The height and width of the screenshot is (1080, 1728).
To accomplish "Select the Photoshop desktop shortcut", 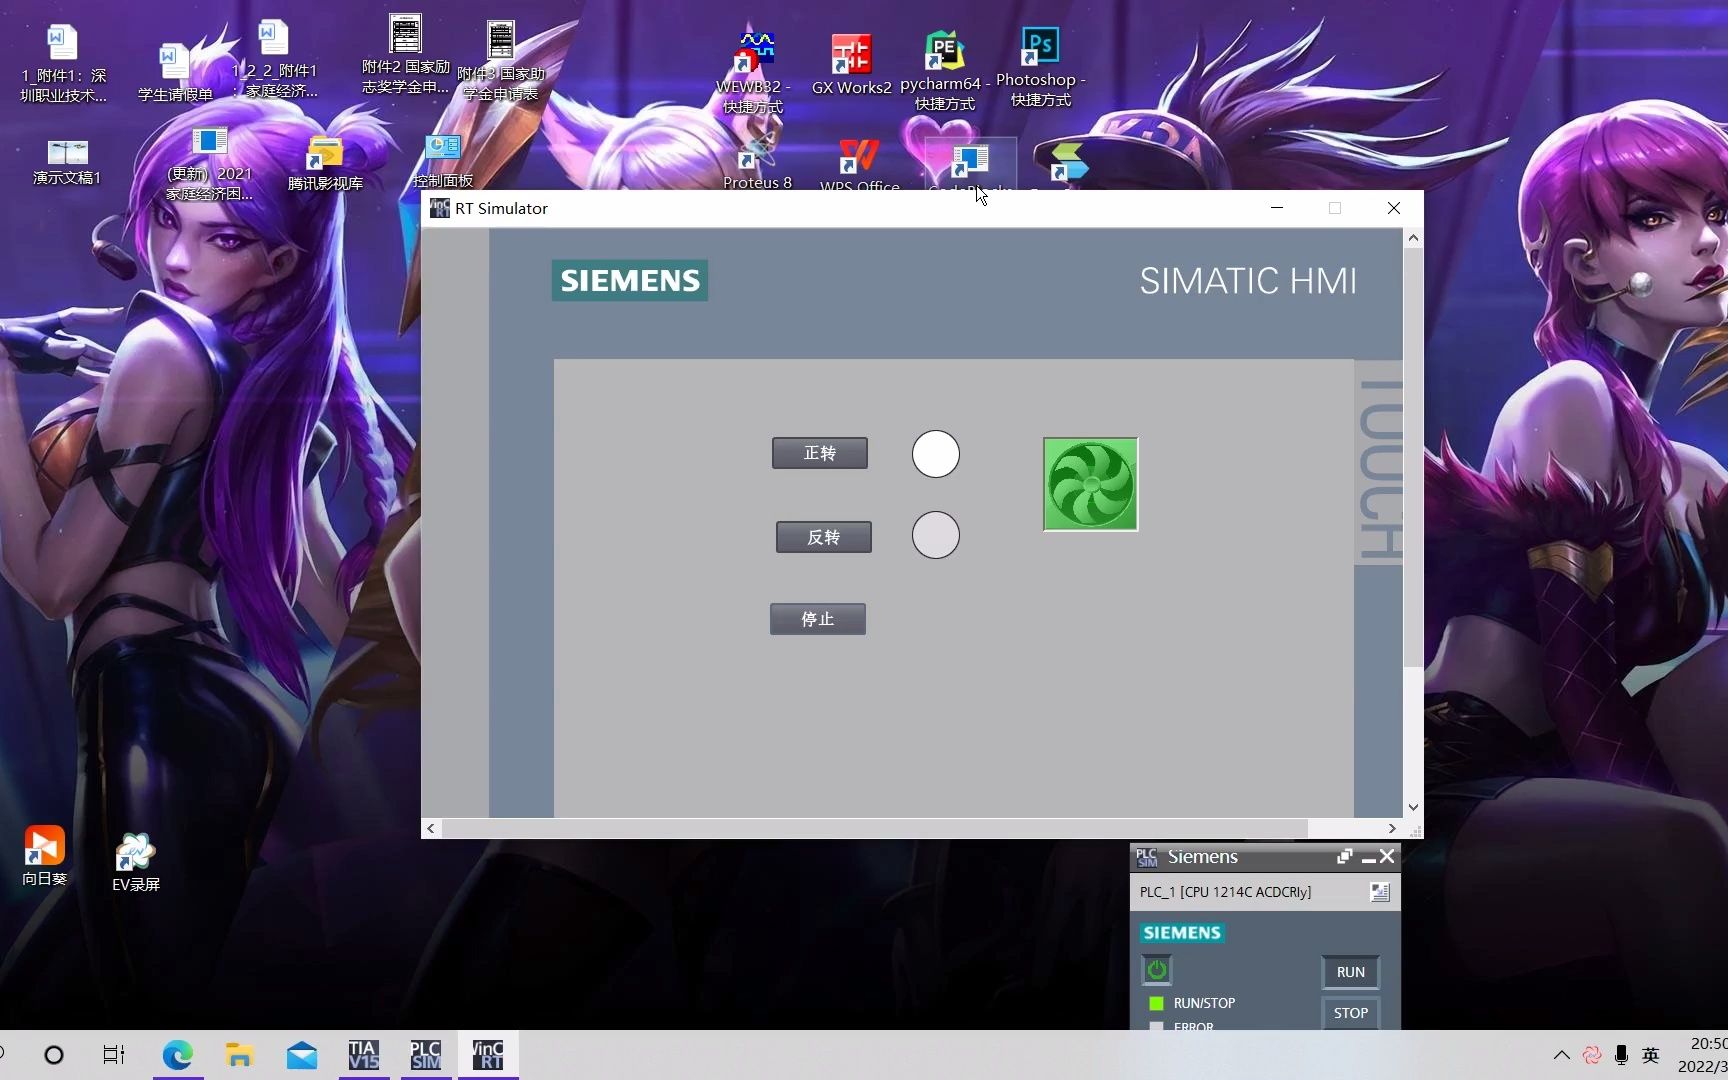I will 1040,67.
